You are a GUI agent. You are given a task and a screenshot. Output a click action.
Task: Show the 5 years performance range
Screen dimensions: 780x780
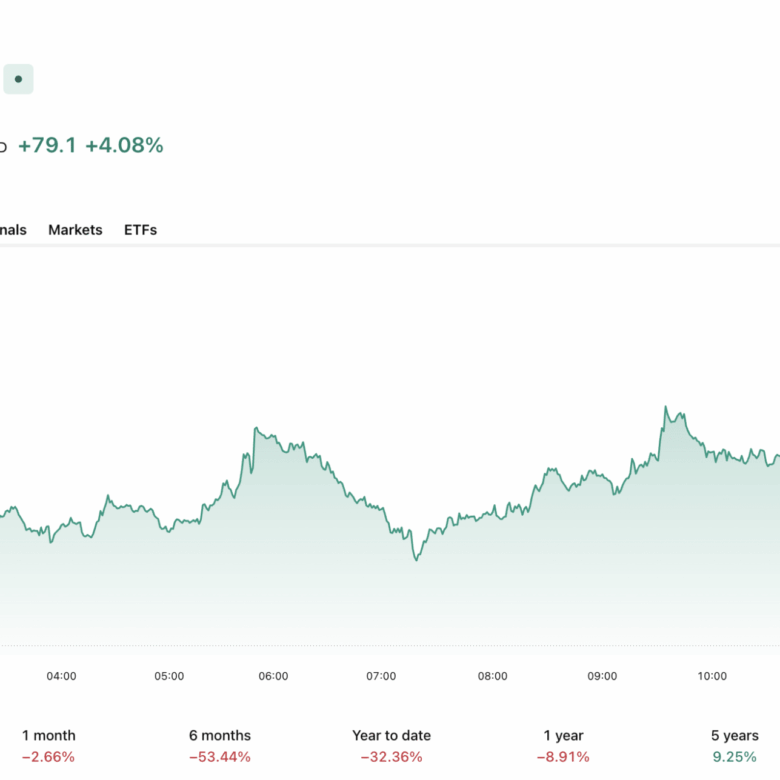[734, 735]
